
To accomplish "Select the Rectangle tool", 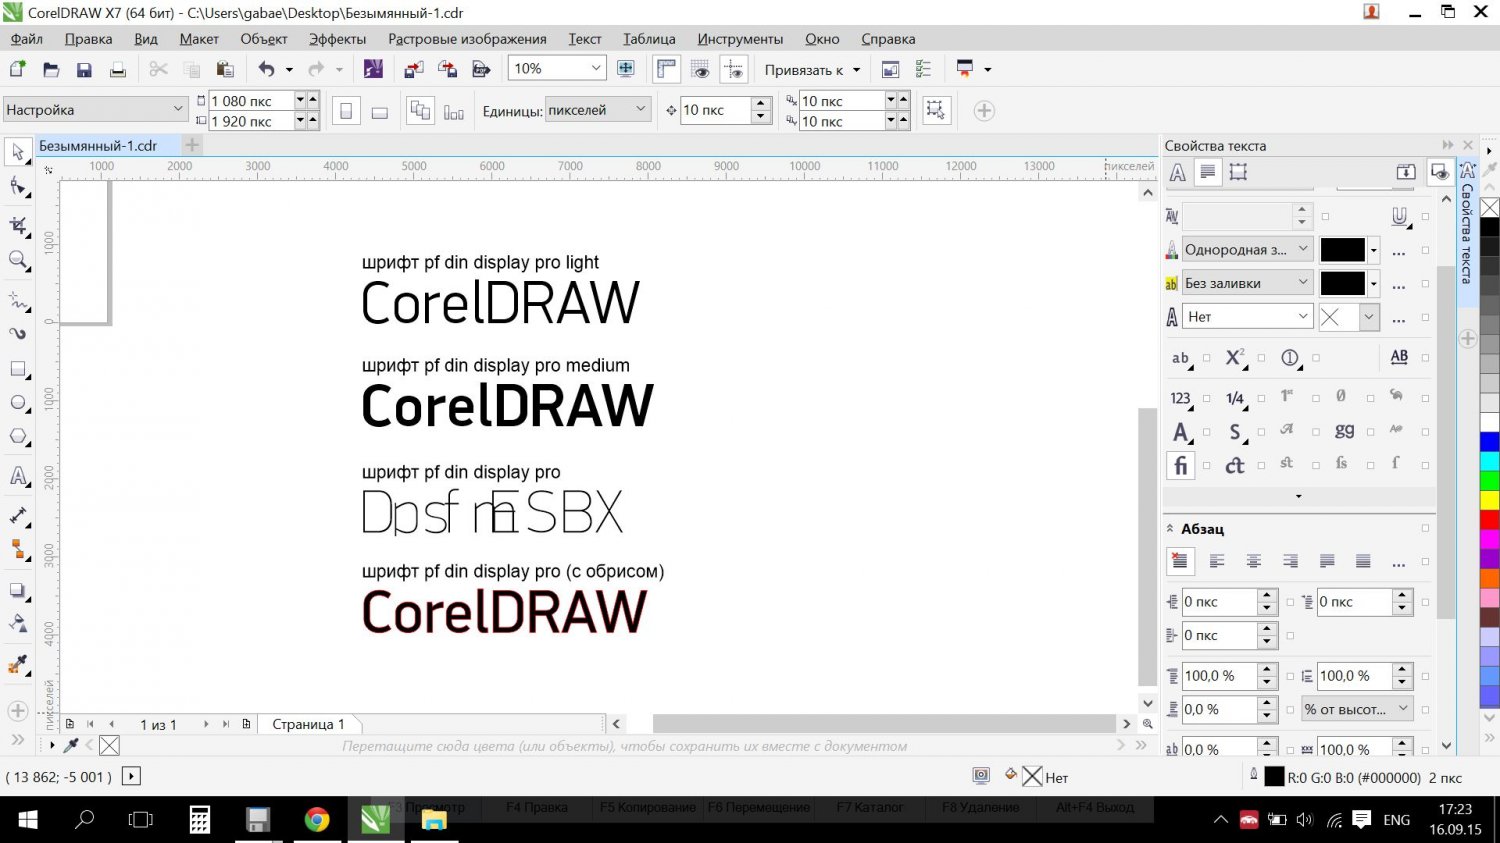I will (x=18, y=369).
